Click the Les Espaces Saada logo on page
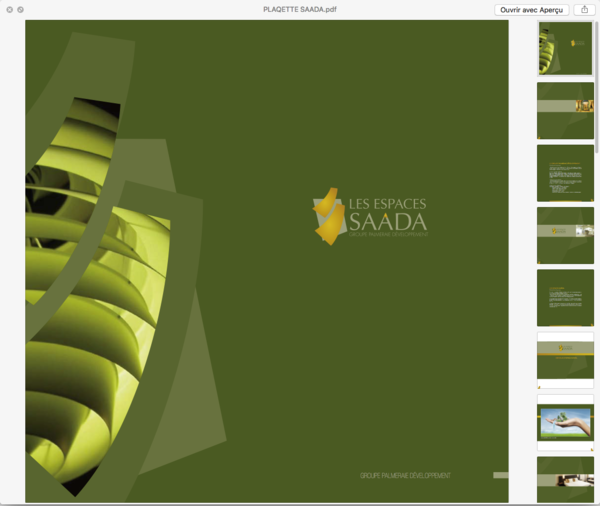The width and height of the screenshot is (600, 506). pyautogui.click(x=370, y=217)
